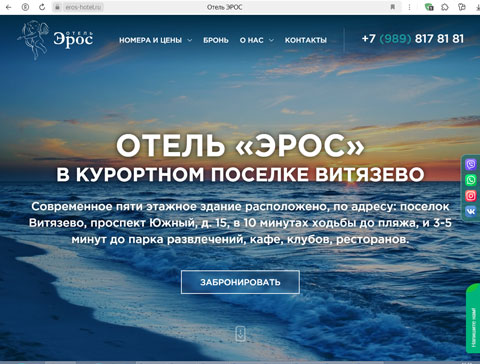Click the eros-hotel.ru address field
This screenshot has width=480, height=364.
click(83, 7)
